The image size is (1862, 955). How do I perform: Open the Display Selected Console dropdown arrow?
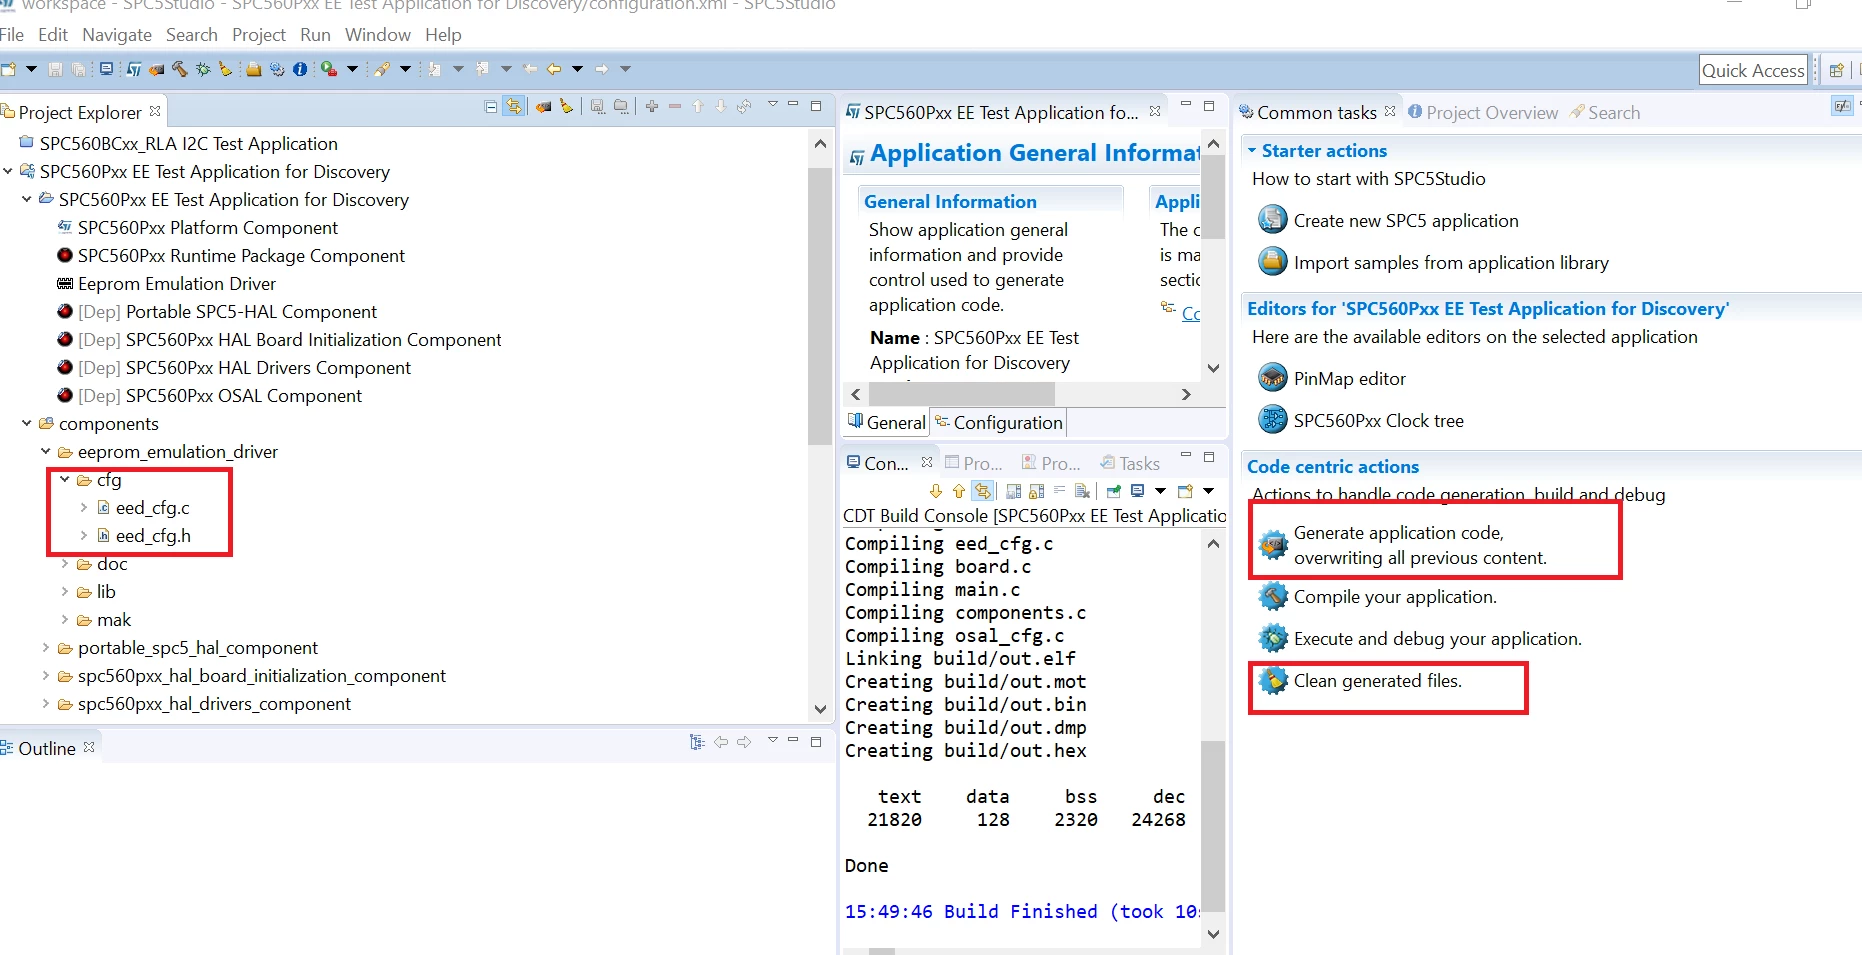tap(1160, 491)
